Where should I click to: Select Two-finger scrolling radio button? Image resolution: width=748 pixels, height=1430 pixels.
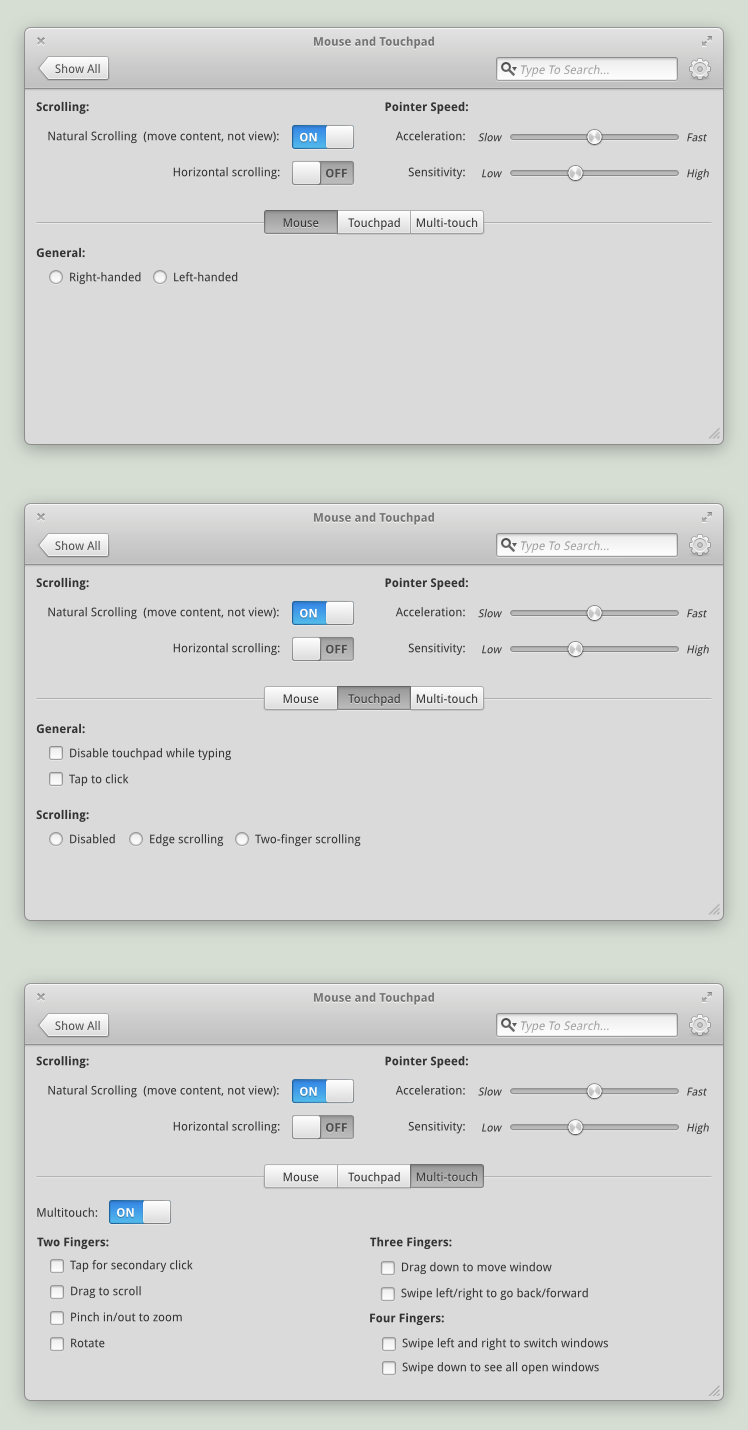242,839
